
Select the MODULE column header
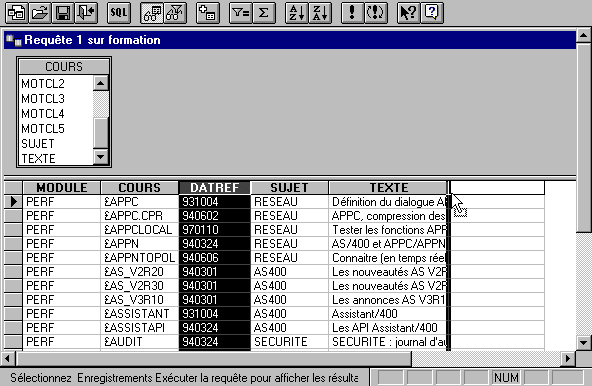(x=62, y=188)
